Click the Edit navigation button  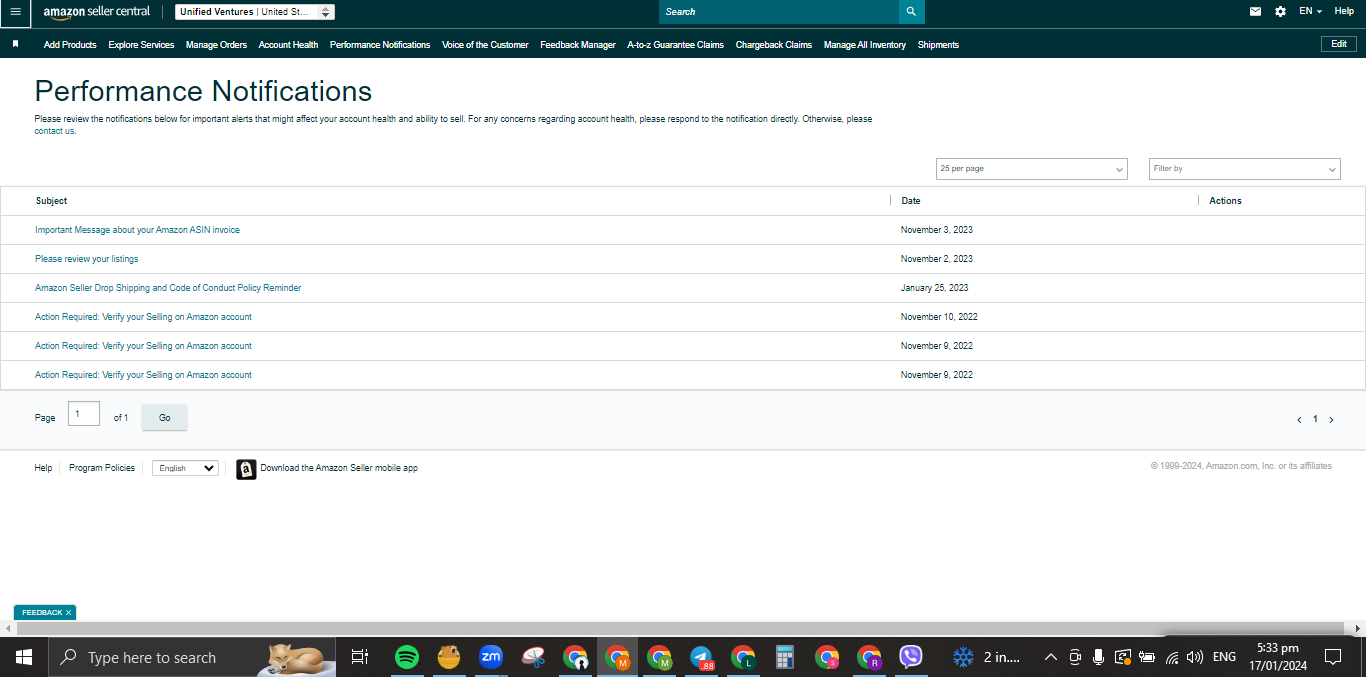click(x=1339, y=44)
